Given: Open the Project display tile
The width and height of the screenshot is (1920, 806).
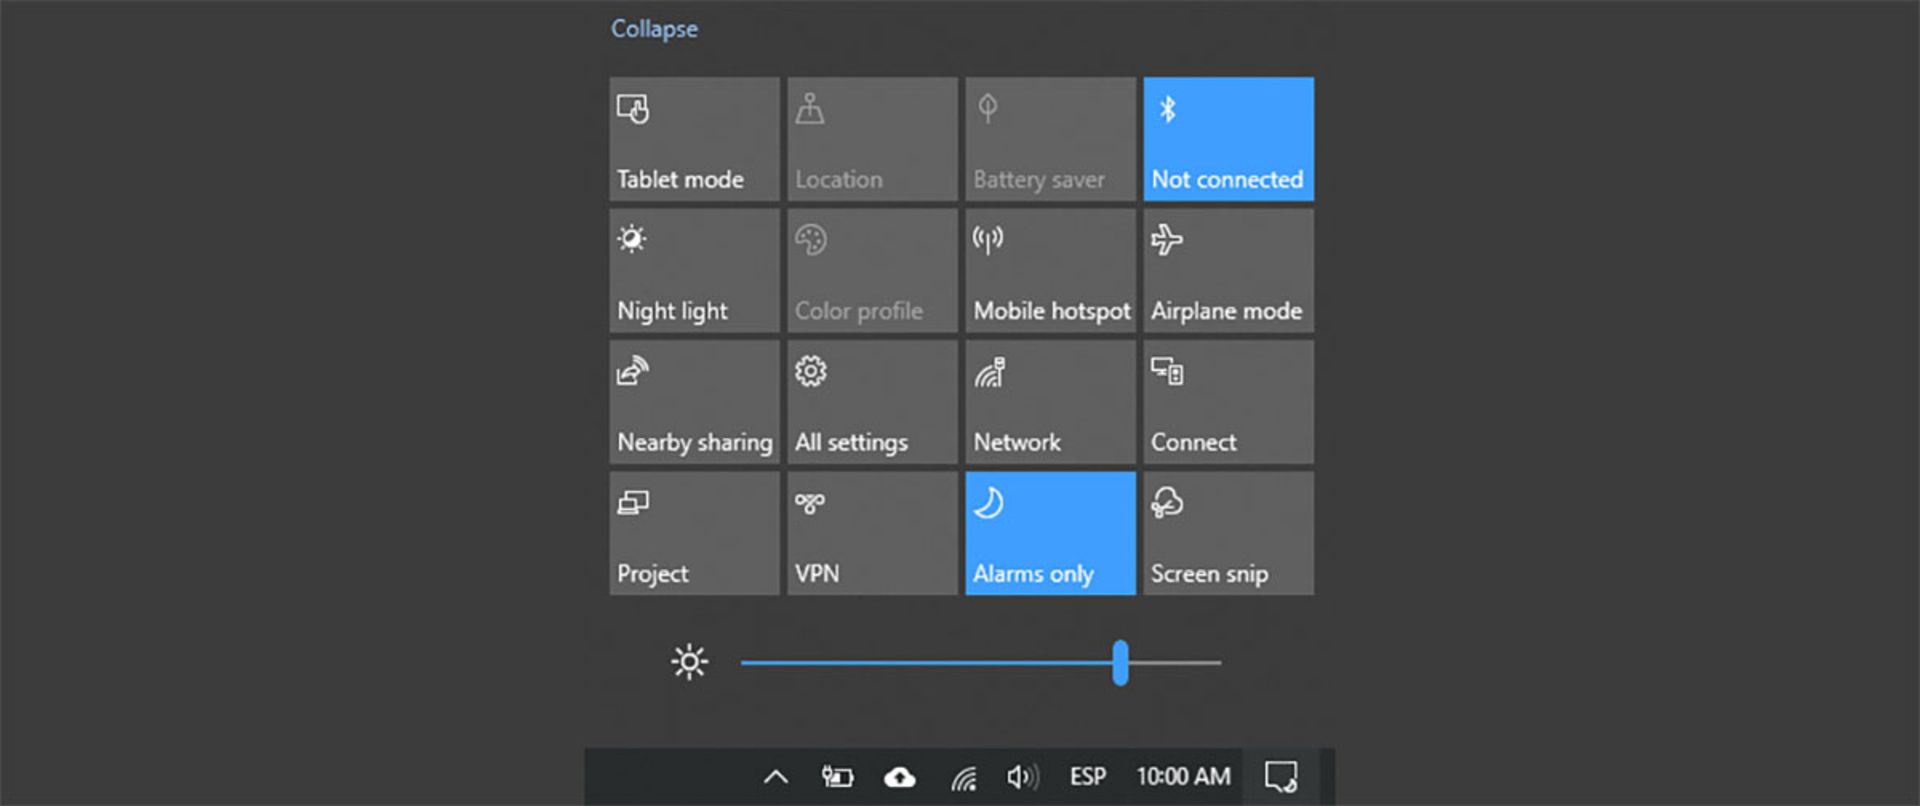Looking at the screenshot, I should coord(694,533).
